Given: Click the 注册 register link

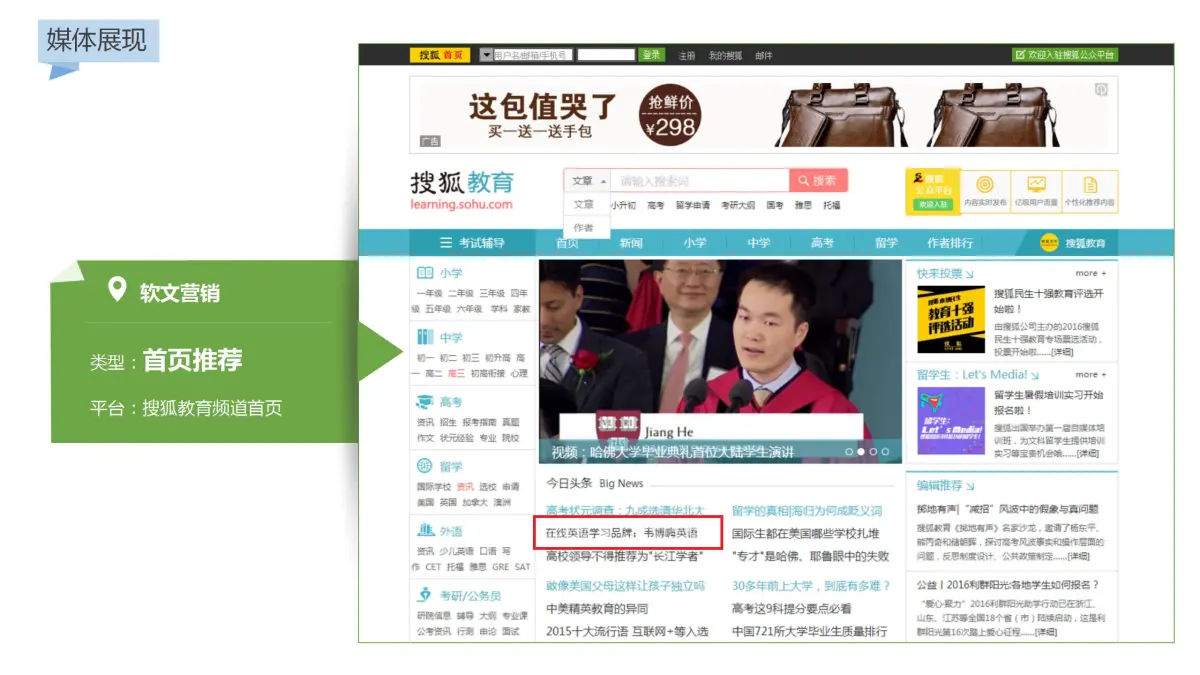Looking at the screenshot, I should [x=687, y=56].
